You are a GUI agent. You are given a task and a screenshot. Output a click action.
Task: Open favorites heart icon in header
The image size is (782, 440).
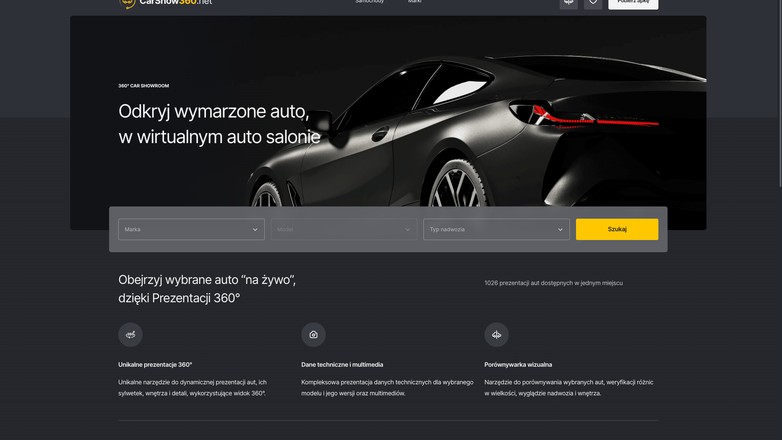[x=593, y=3]
